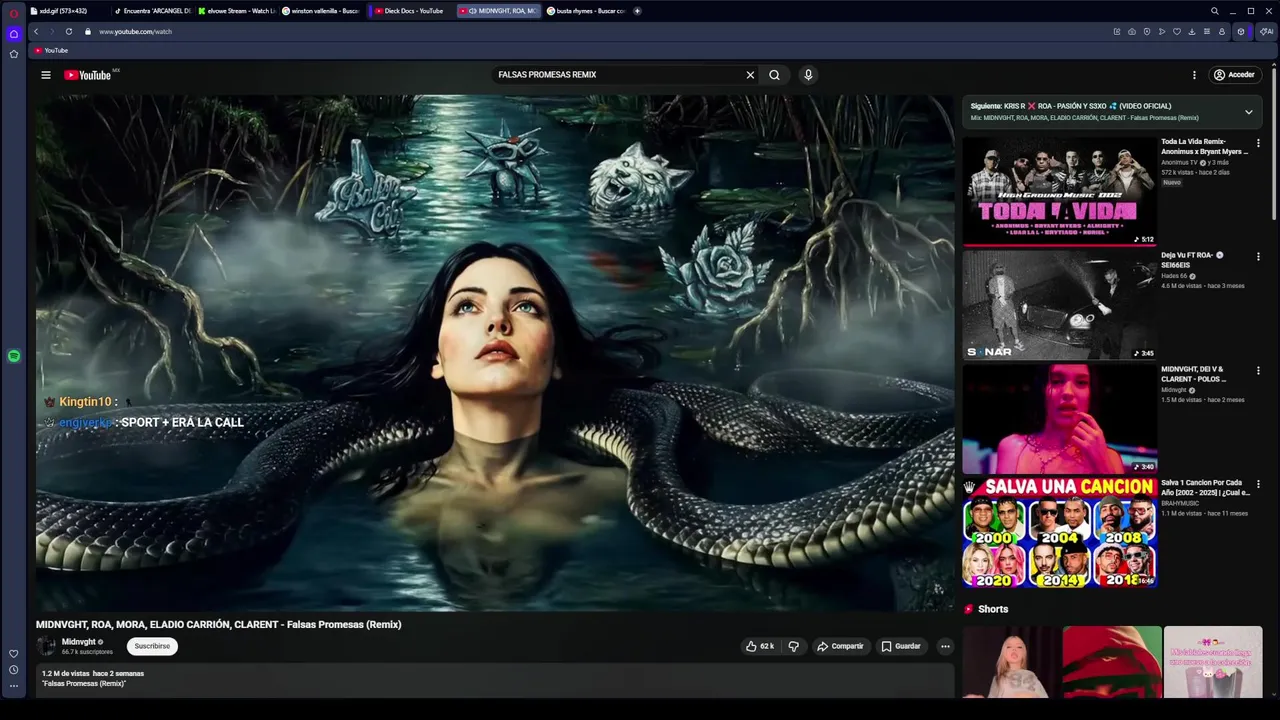Image resolution: width=1280 pixels, height=720 pixels.
Task: Click the browser tab search magnifier
Action: tap(1214, 11)
